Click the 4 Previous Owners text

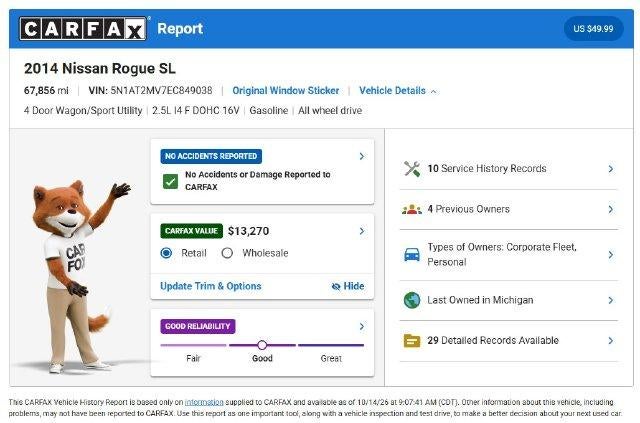[x=469, y=209]
